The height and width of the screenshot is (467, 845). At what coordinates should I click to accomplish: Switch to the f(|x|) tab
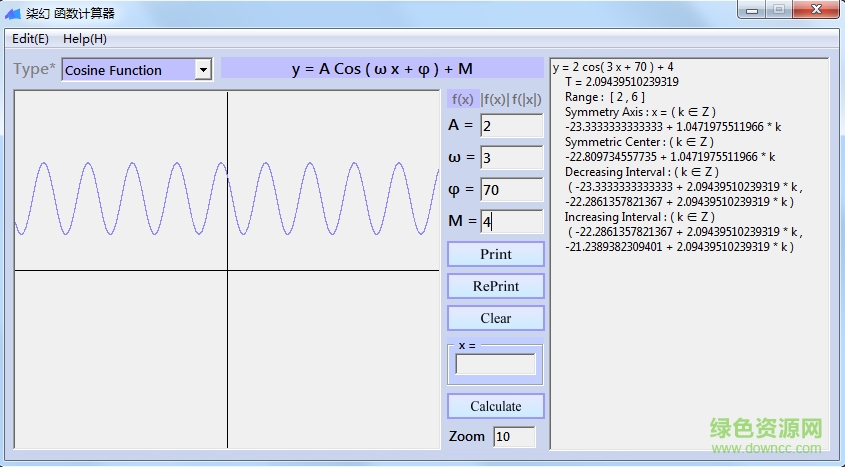527,99
